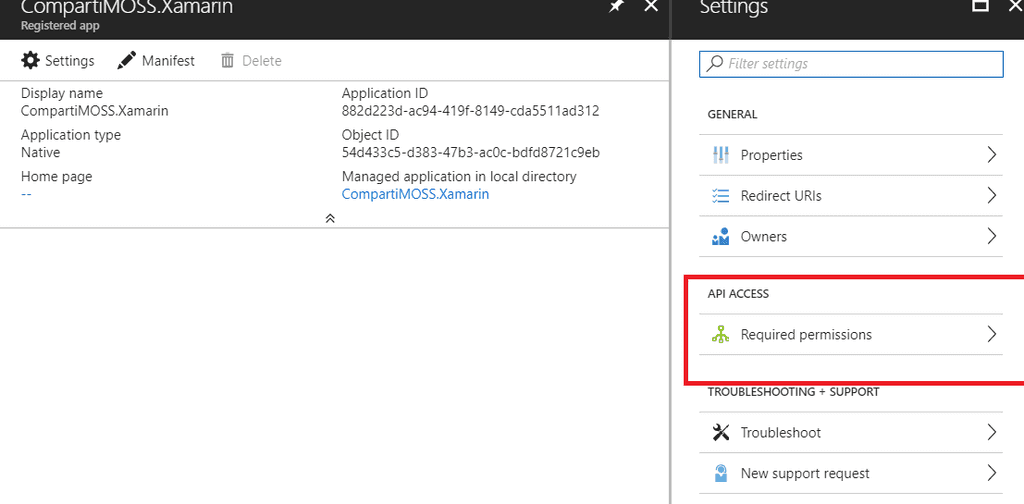Click the Required permissions network icon
1024x504 pixels.
(x=720, y=335)
